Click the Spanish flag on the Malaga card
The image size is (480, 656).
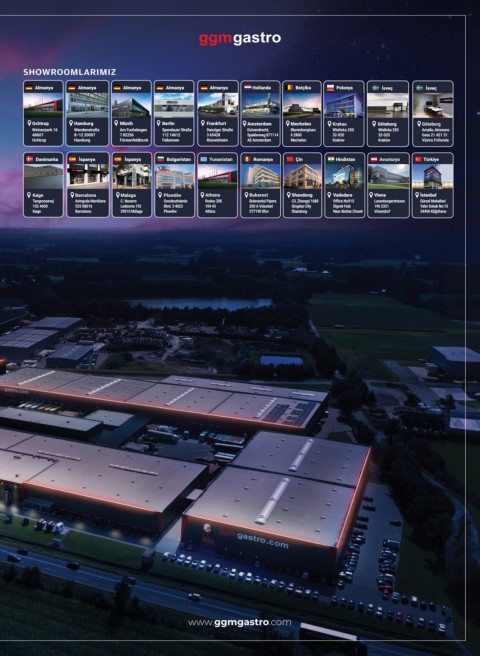tap(118, 159)
